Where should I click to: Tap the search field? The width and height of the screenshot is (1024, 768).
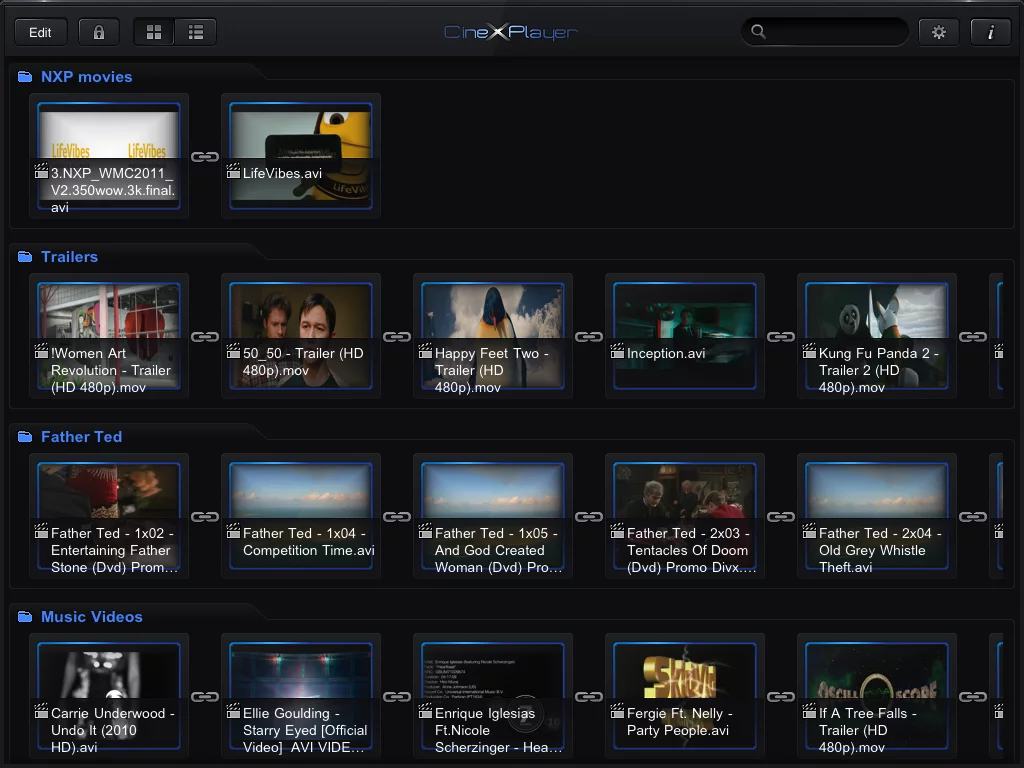click(825, 31)
